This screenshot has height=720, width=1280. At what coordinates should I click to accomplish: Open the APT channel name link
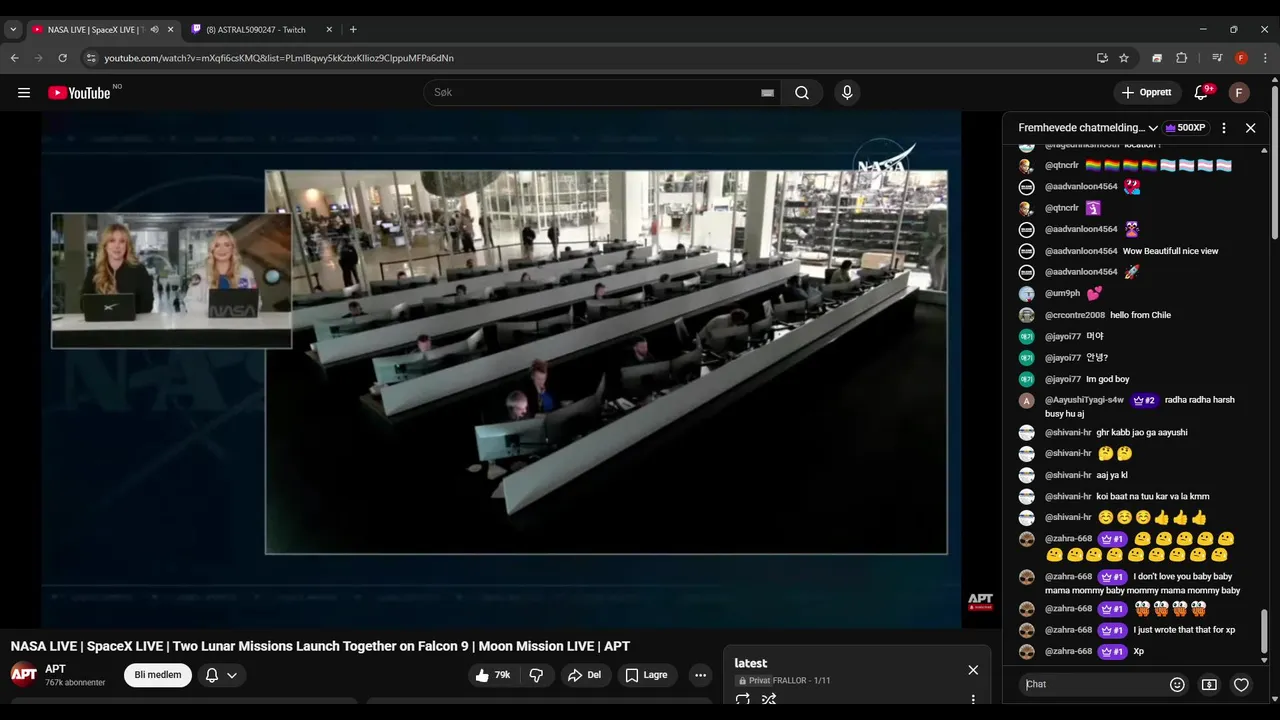click(x=55, y=669)
